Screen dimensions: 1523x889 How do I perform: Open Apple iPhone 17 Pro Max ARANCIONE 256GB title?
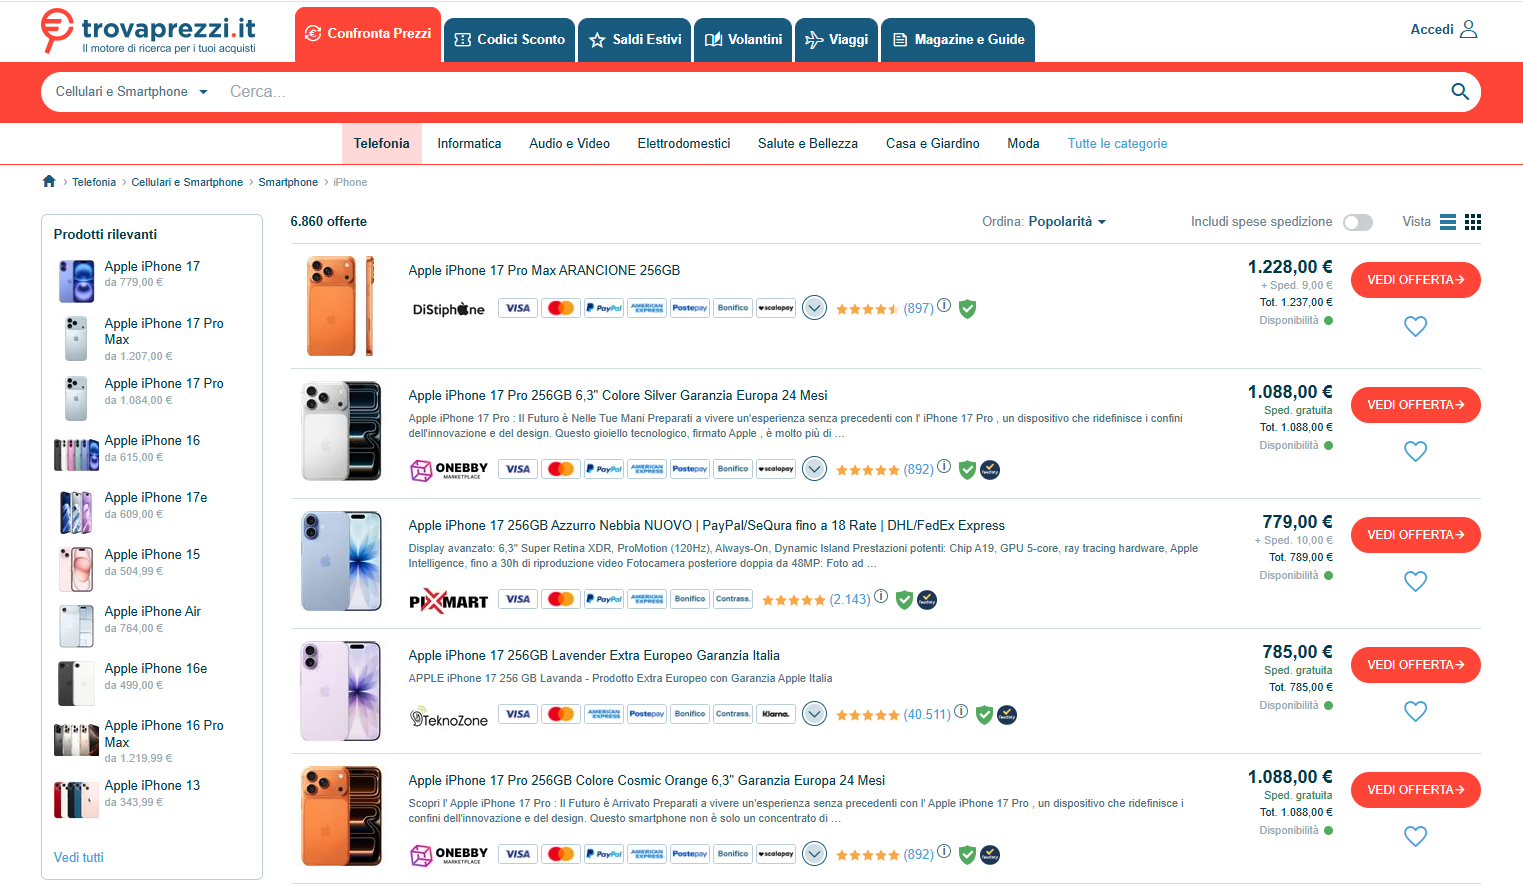click(x=544, y=271)
